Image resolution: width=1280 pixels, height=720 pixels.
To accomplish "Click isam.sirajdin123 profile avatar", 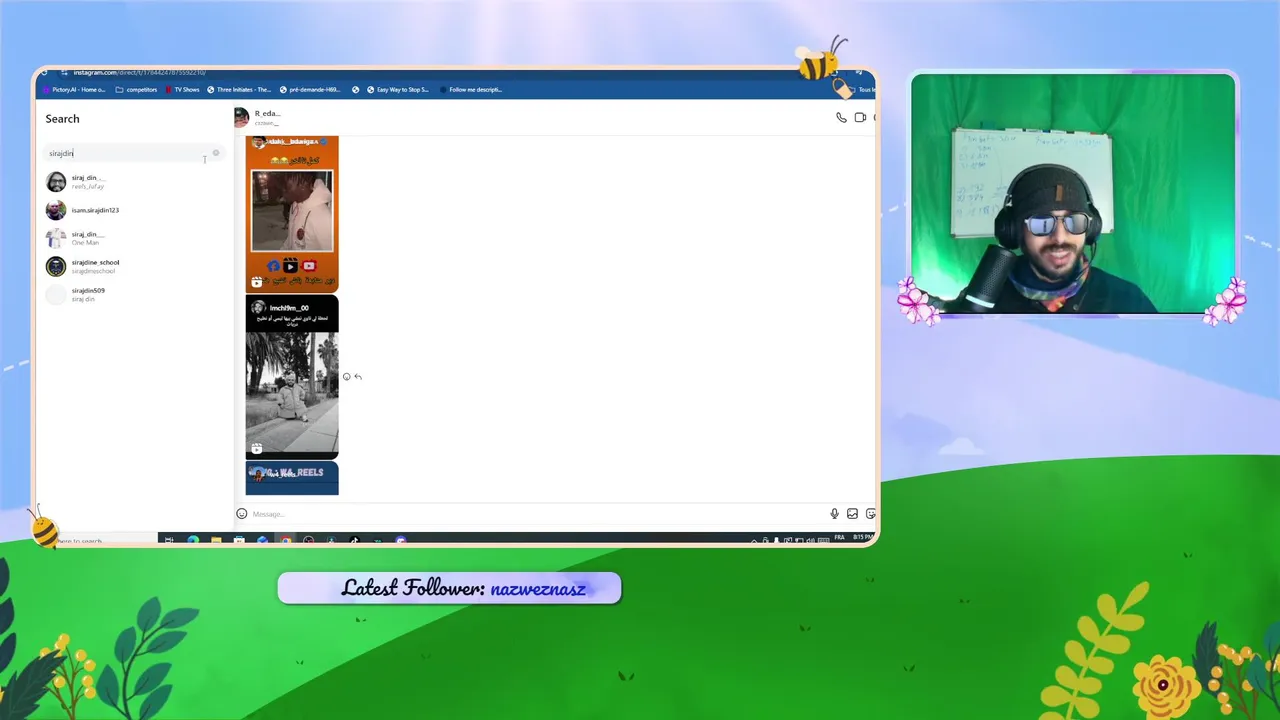I will coord(56,210).
